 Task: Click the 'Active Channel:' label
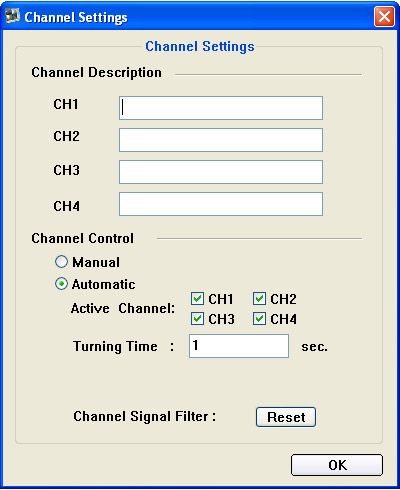[123, 308]
